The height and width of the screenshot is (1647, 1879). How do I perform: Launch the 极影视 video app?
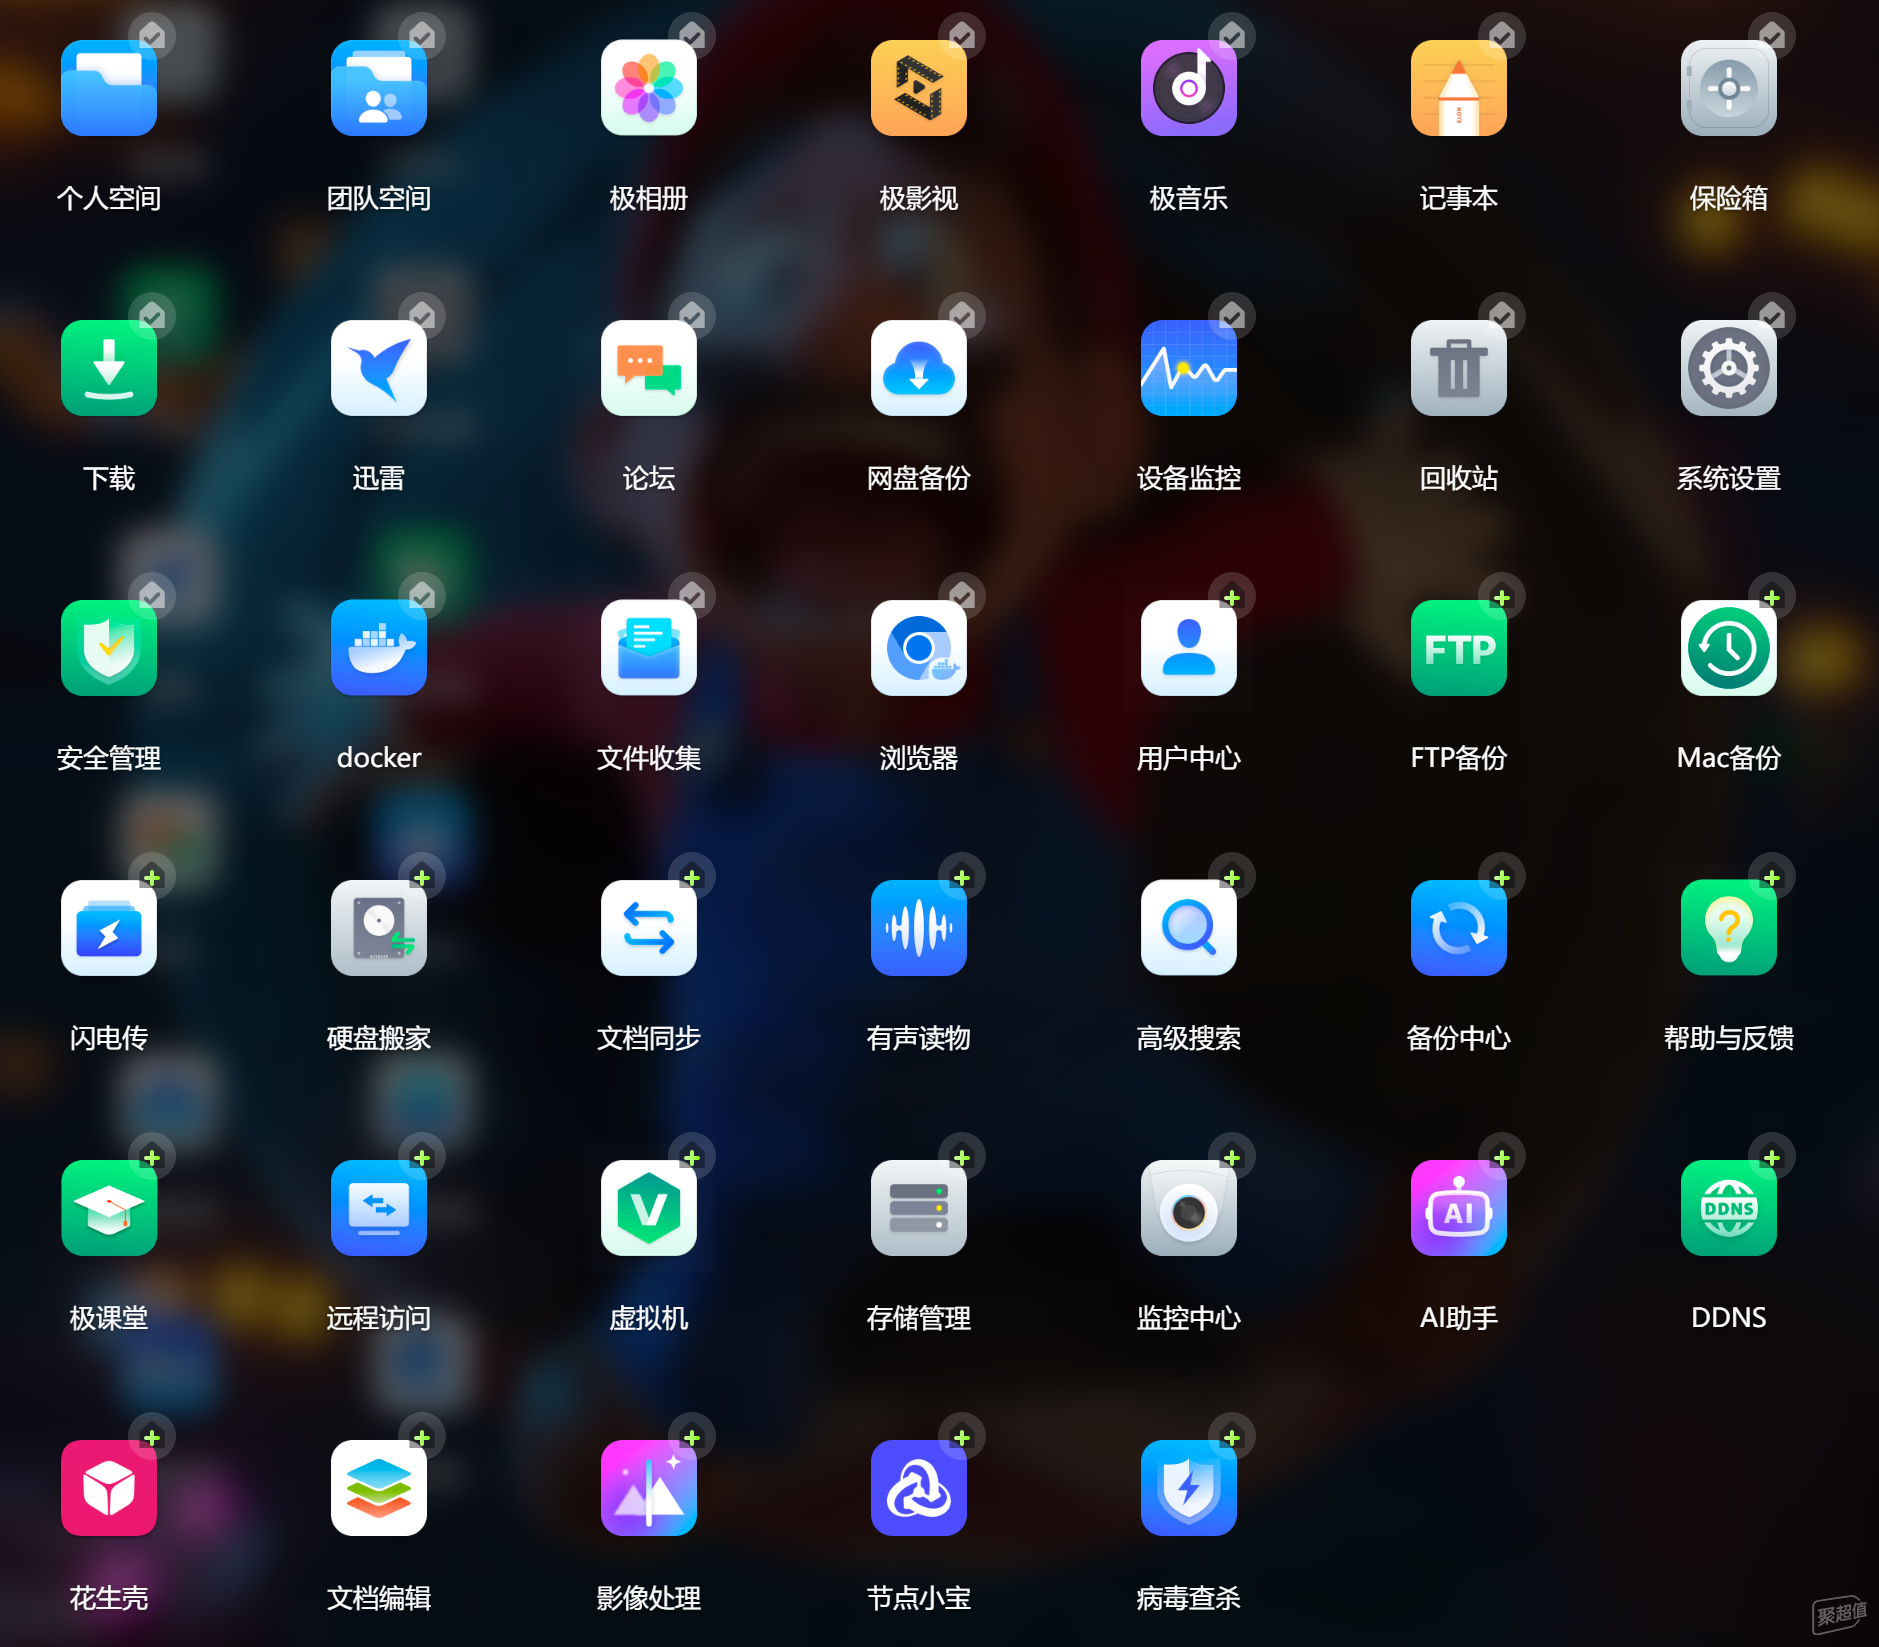[x=919, y=88]
